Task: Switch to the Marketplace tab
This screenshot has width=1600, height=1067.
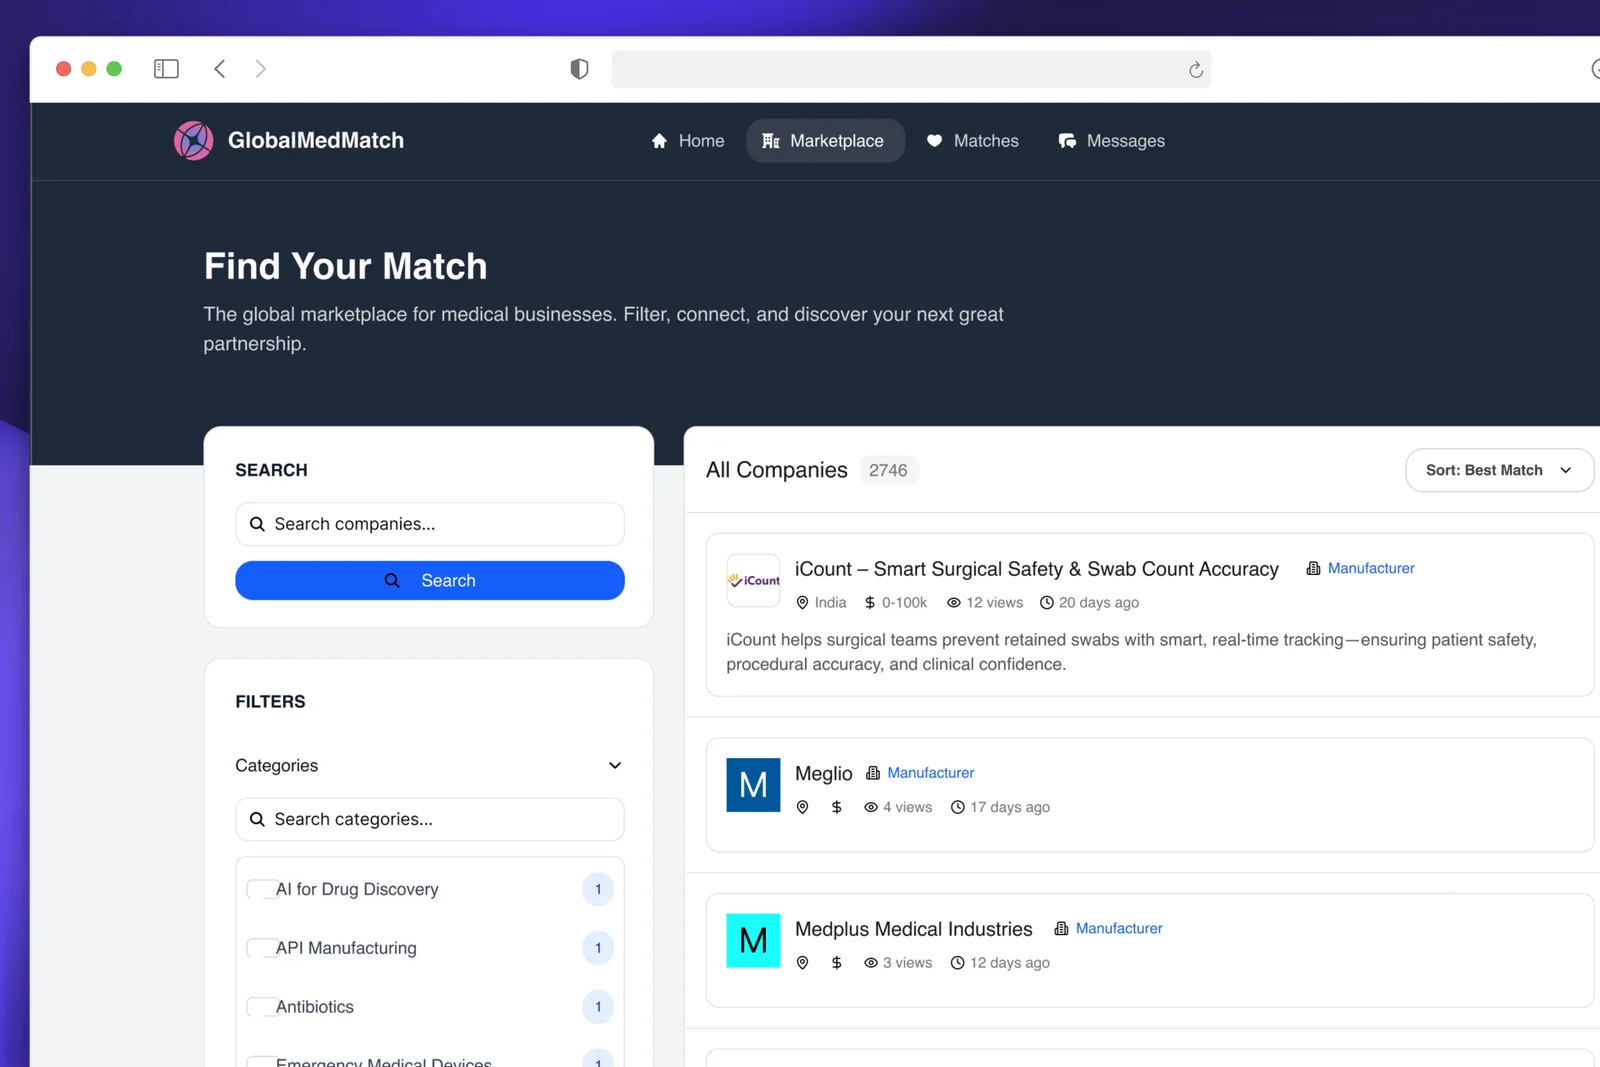Action: tap(825, 141)
